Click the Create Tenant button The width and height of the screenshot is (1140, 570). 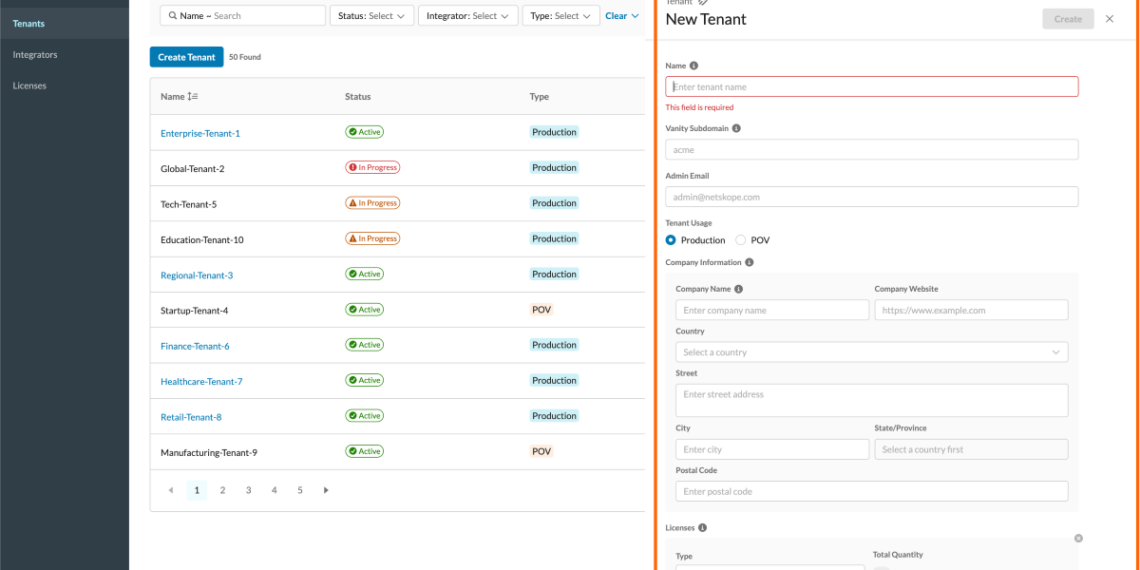186,57
